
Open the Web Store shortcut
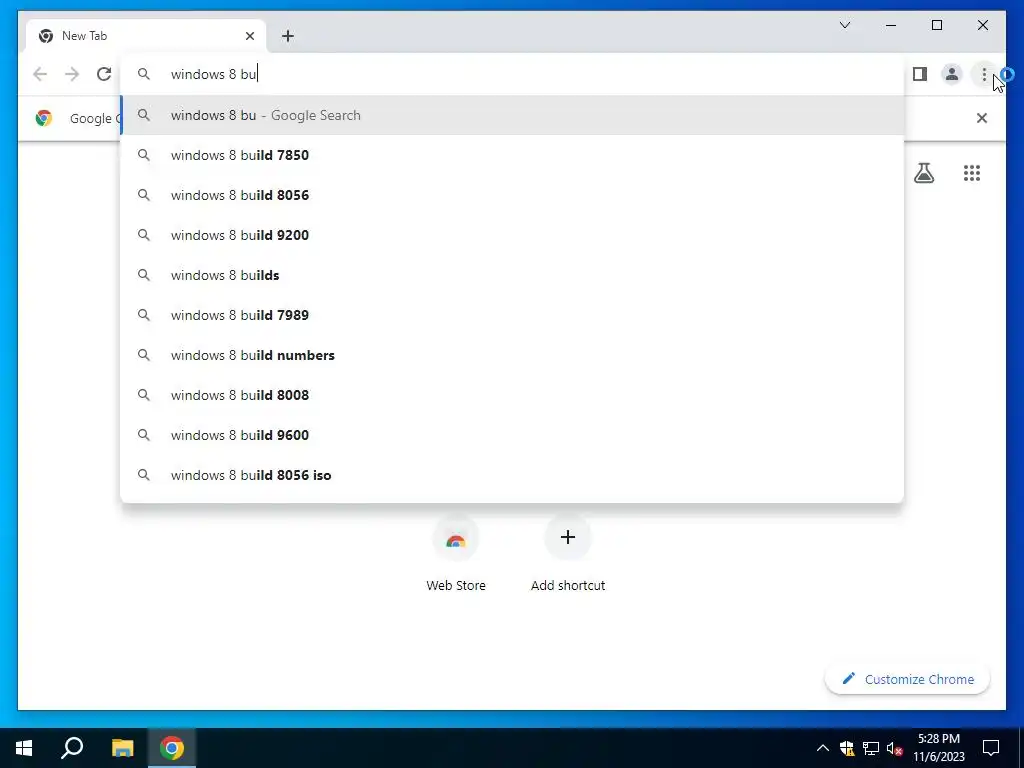[456, 554]
